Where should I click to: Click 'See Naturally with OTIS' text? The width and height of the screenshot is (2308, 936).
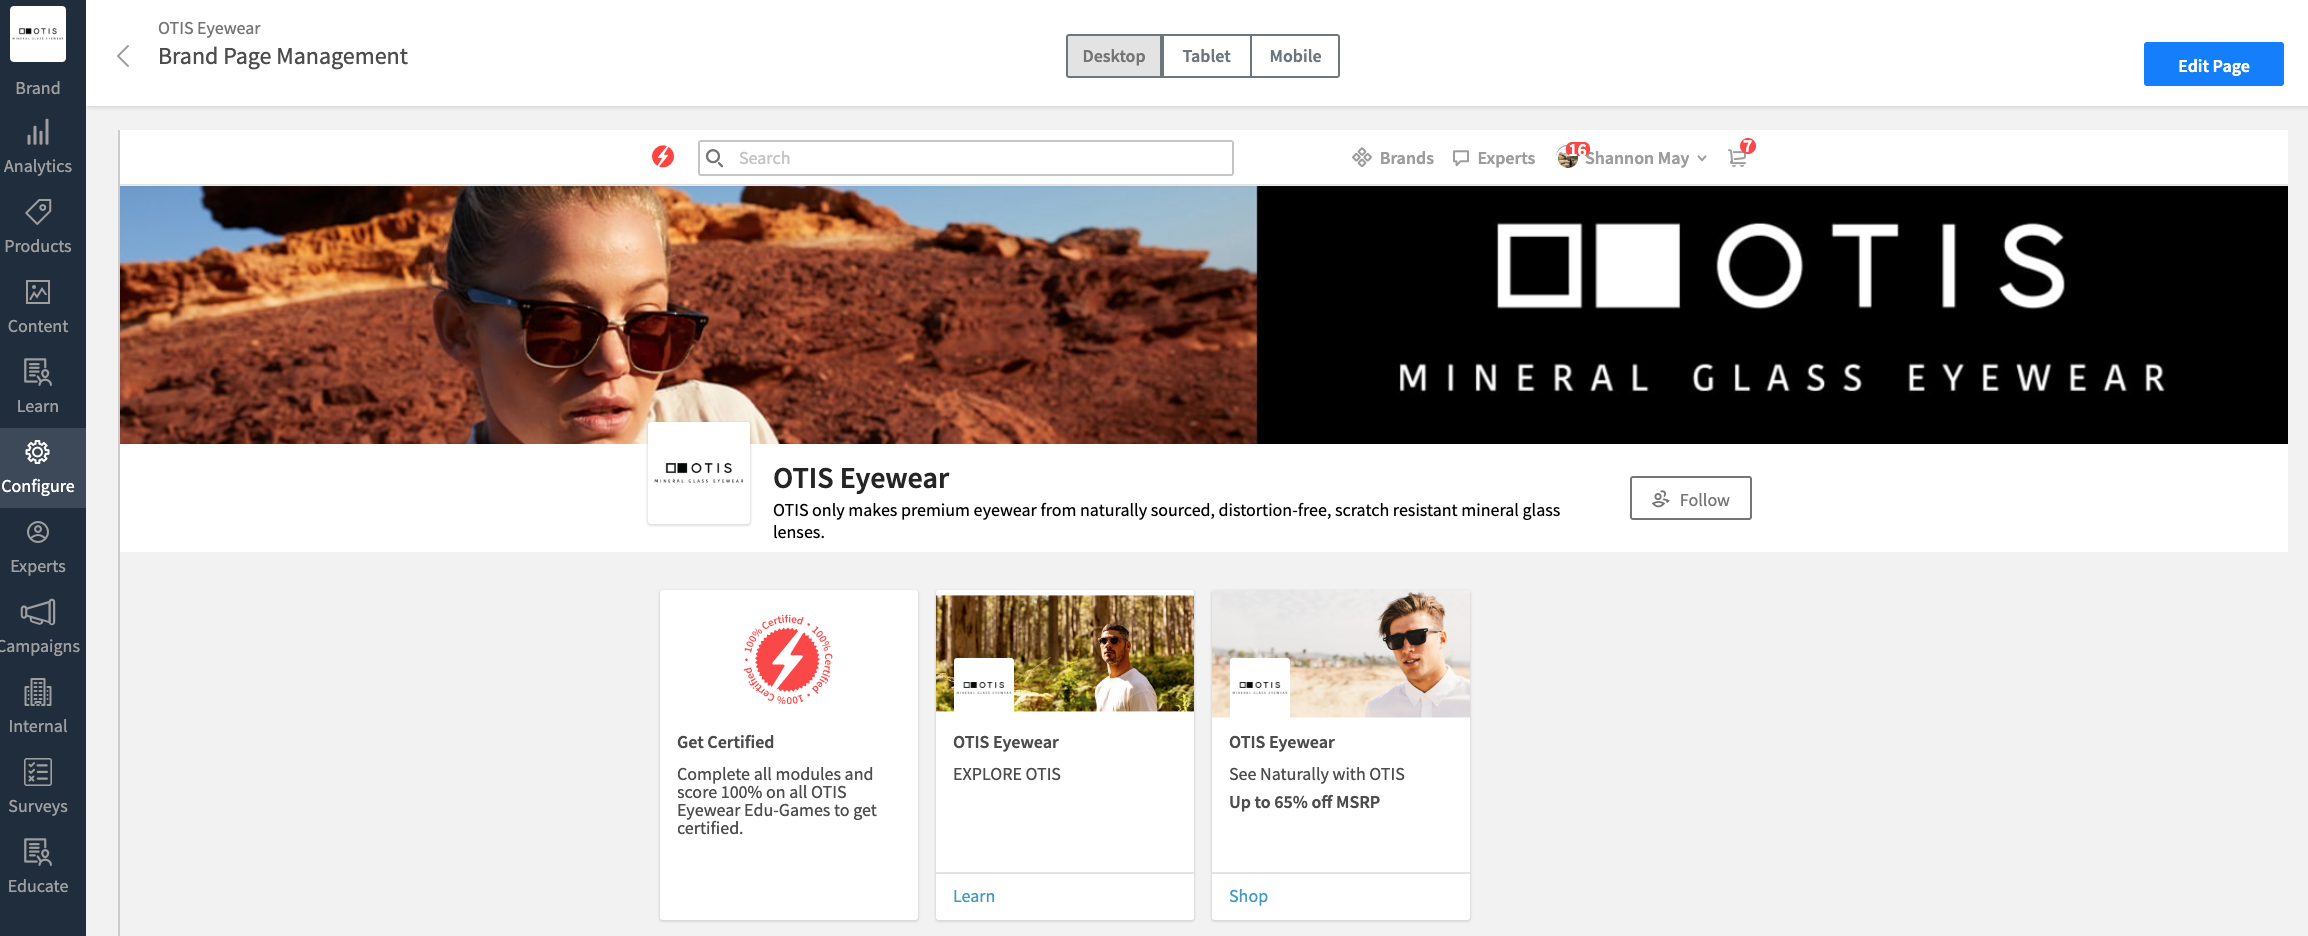[x=1317, y=774]
